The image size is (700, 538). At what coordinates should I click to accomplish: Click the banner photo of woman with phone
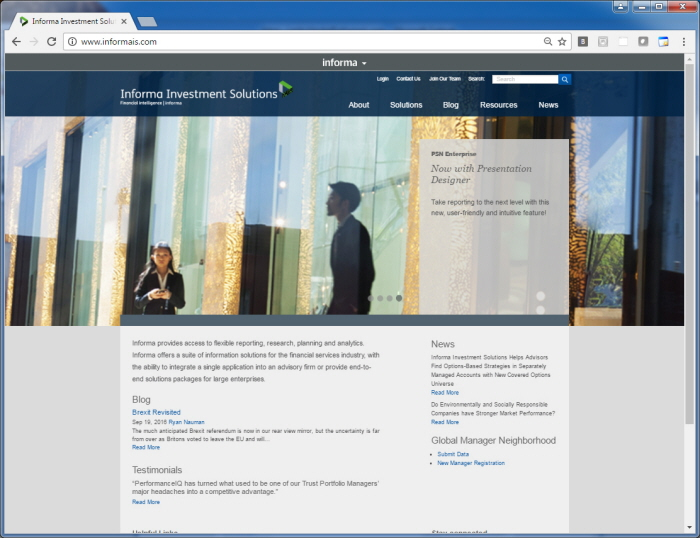[x=159, y=279]
